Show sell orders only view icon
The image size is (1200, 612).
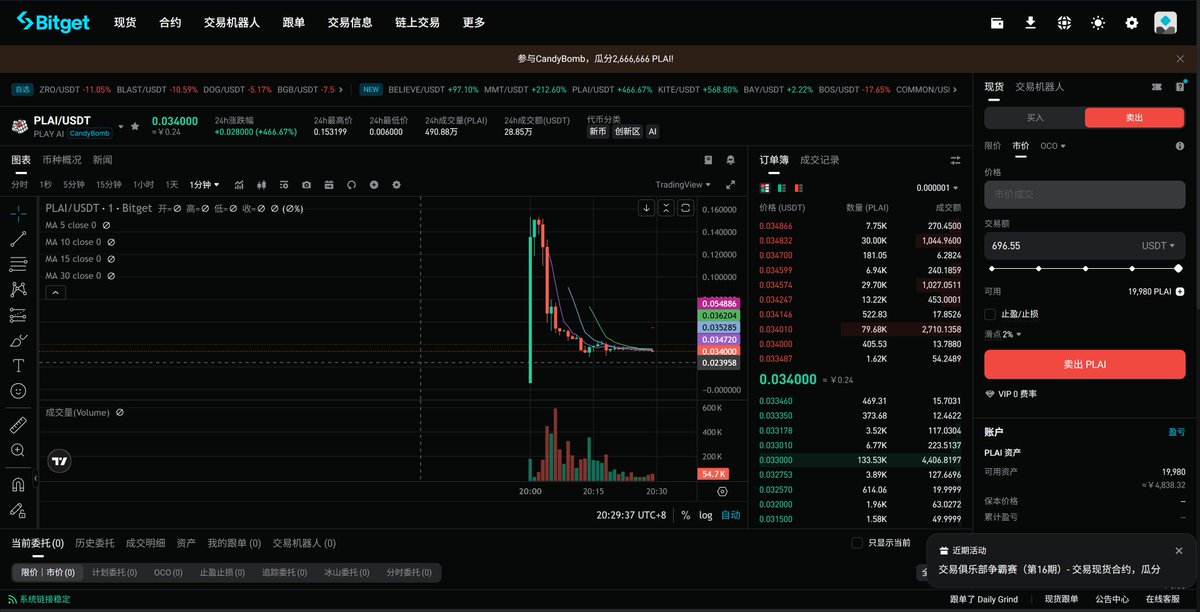coord(797,188)
